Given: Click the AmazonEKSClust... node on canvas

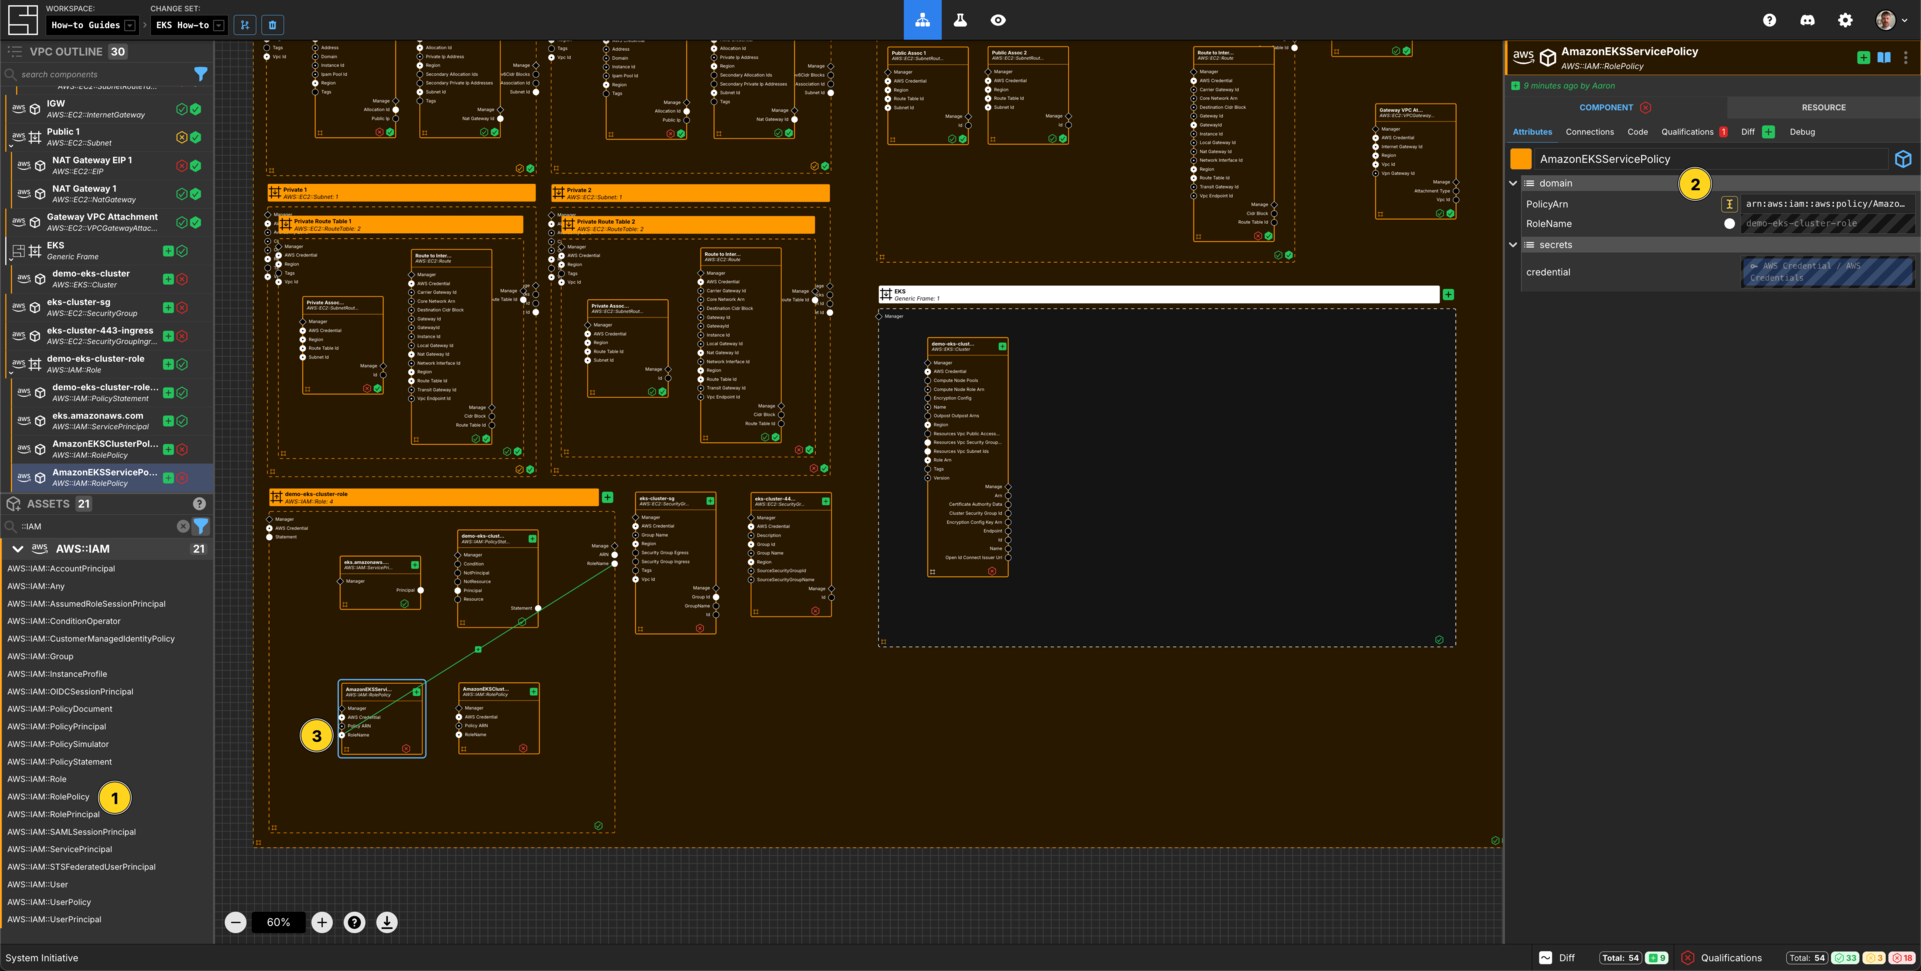Looking at the screenshot, I should (x=499, y=718).
